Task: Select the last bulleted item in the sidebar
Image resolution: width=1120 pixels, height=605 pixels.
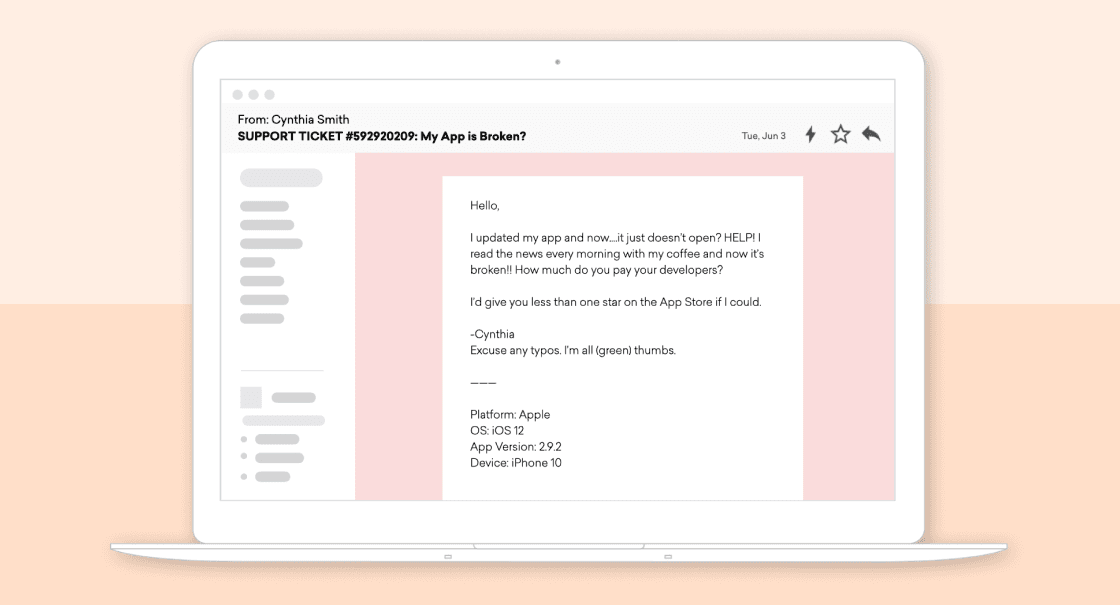Action: pyautogui.click(x=272, y=477)
